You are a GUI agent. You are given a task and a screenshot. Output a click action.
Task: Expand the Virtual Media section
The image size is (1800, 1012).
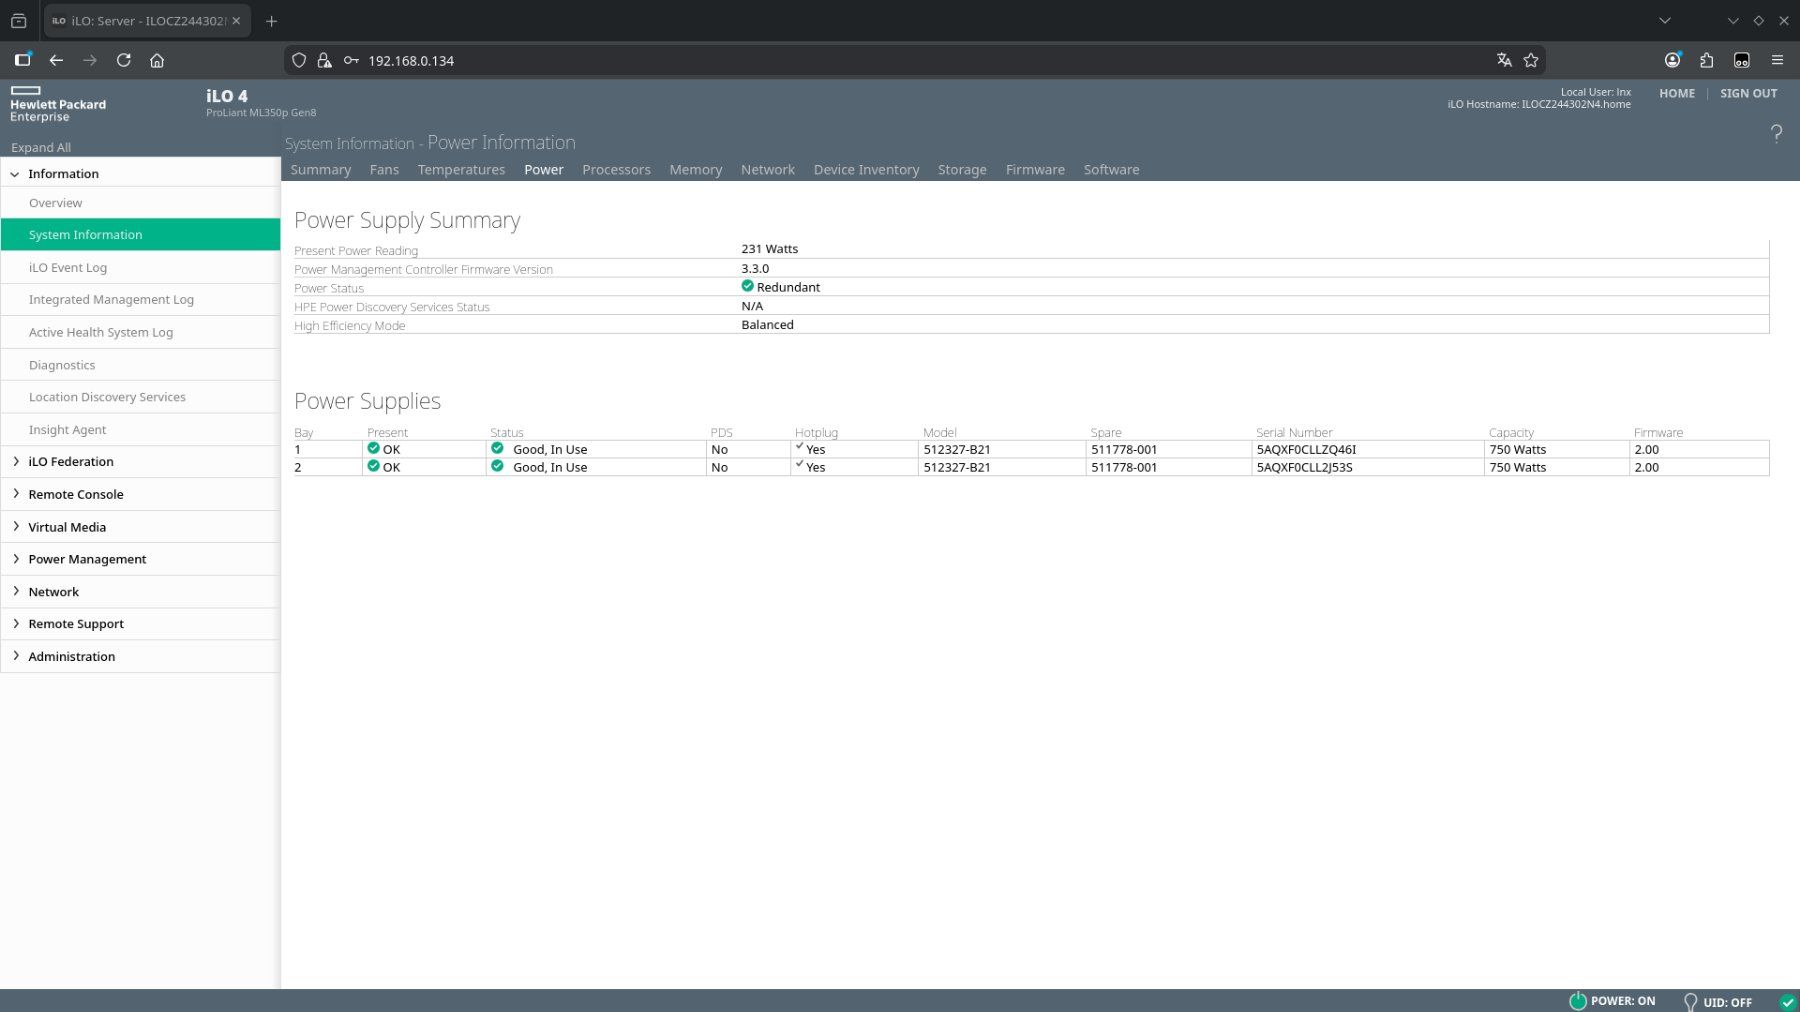coord(15,526)
